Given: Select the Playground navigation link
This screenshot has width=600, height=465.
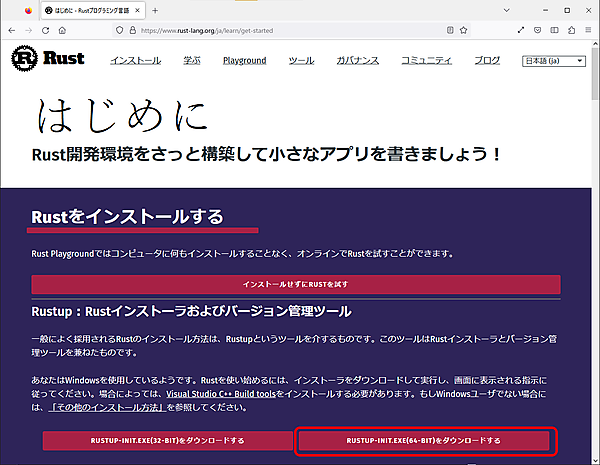Looking at the screenshot, I should pyautogui.click(x=245, y=61).
